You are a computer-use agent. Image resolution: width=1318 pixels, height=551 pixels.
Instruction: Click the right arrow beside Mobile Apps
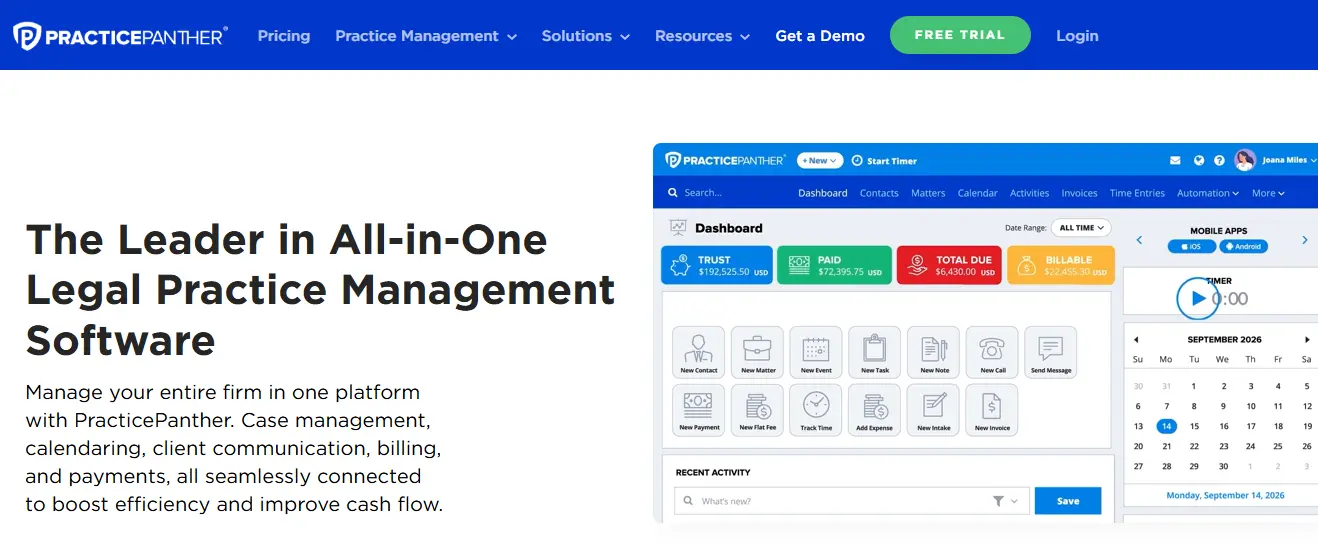pyautogui.click(x=1304, y=240)
